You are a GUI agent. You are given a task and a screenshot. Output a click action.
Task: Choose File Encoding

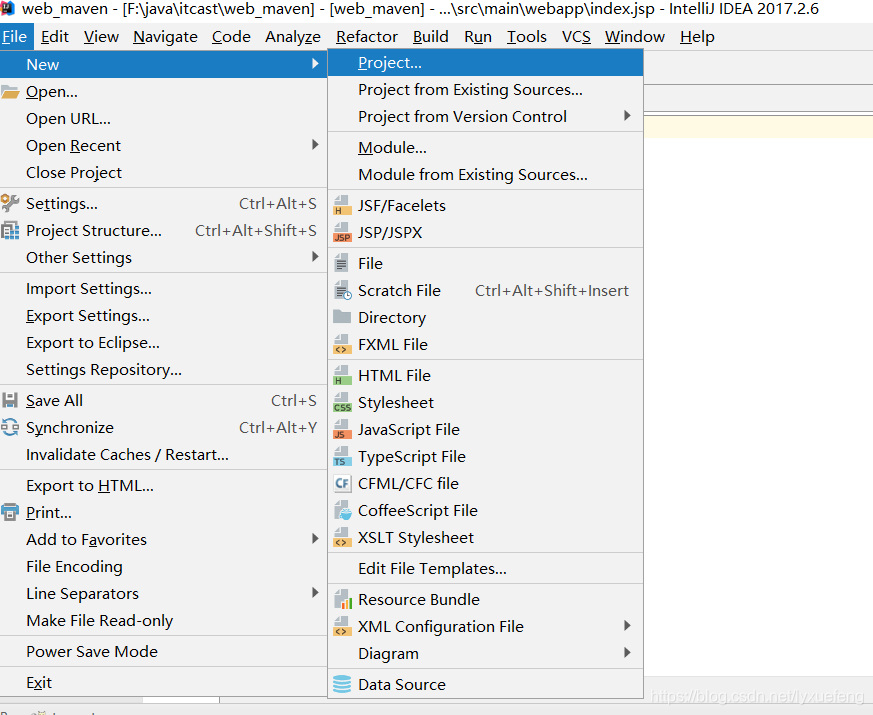click(x=163, y=566)
